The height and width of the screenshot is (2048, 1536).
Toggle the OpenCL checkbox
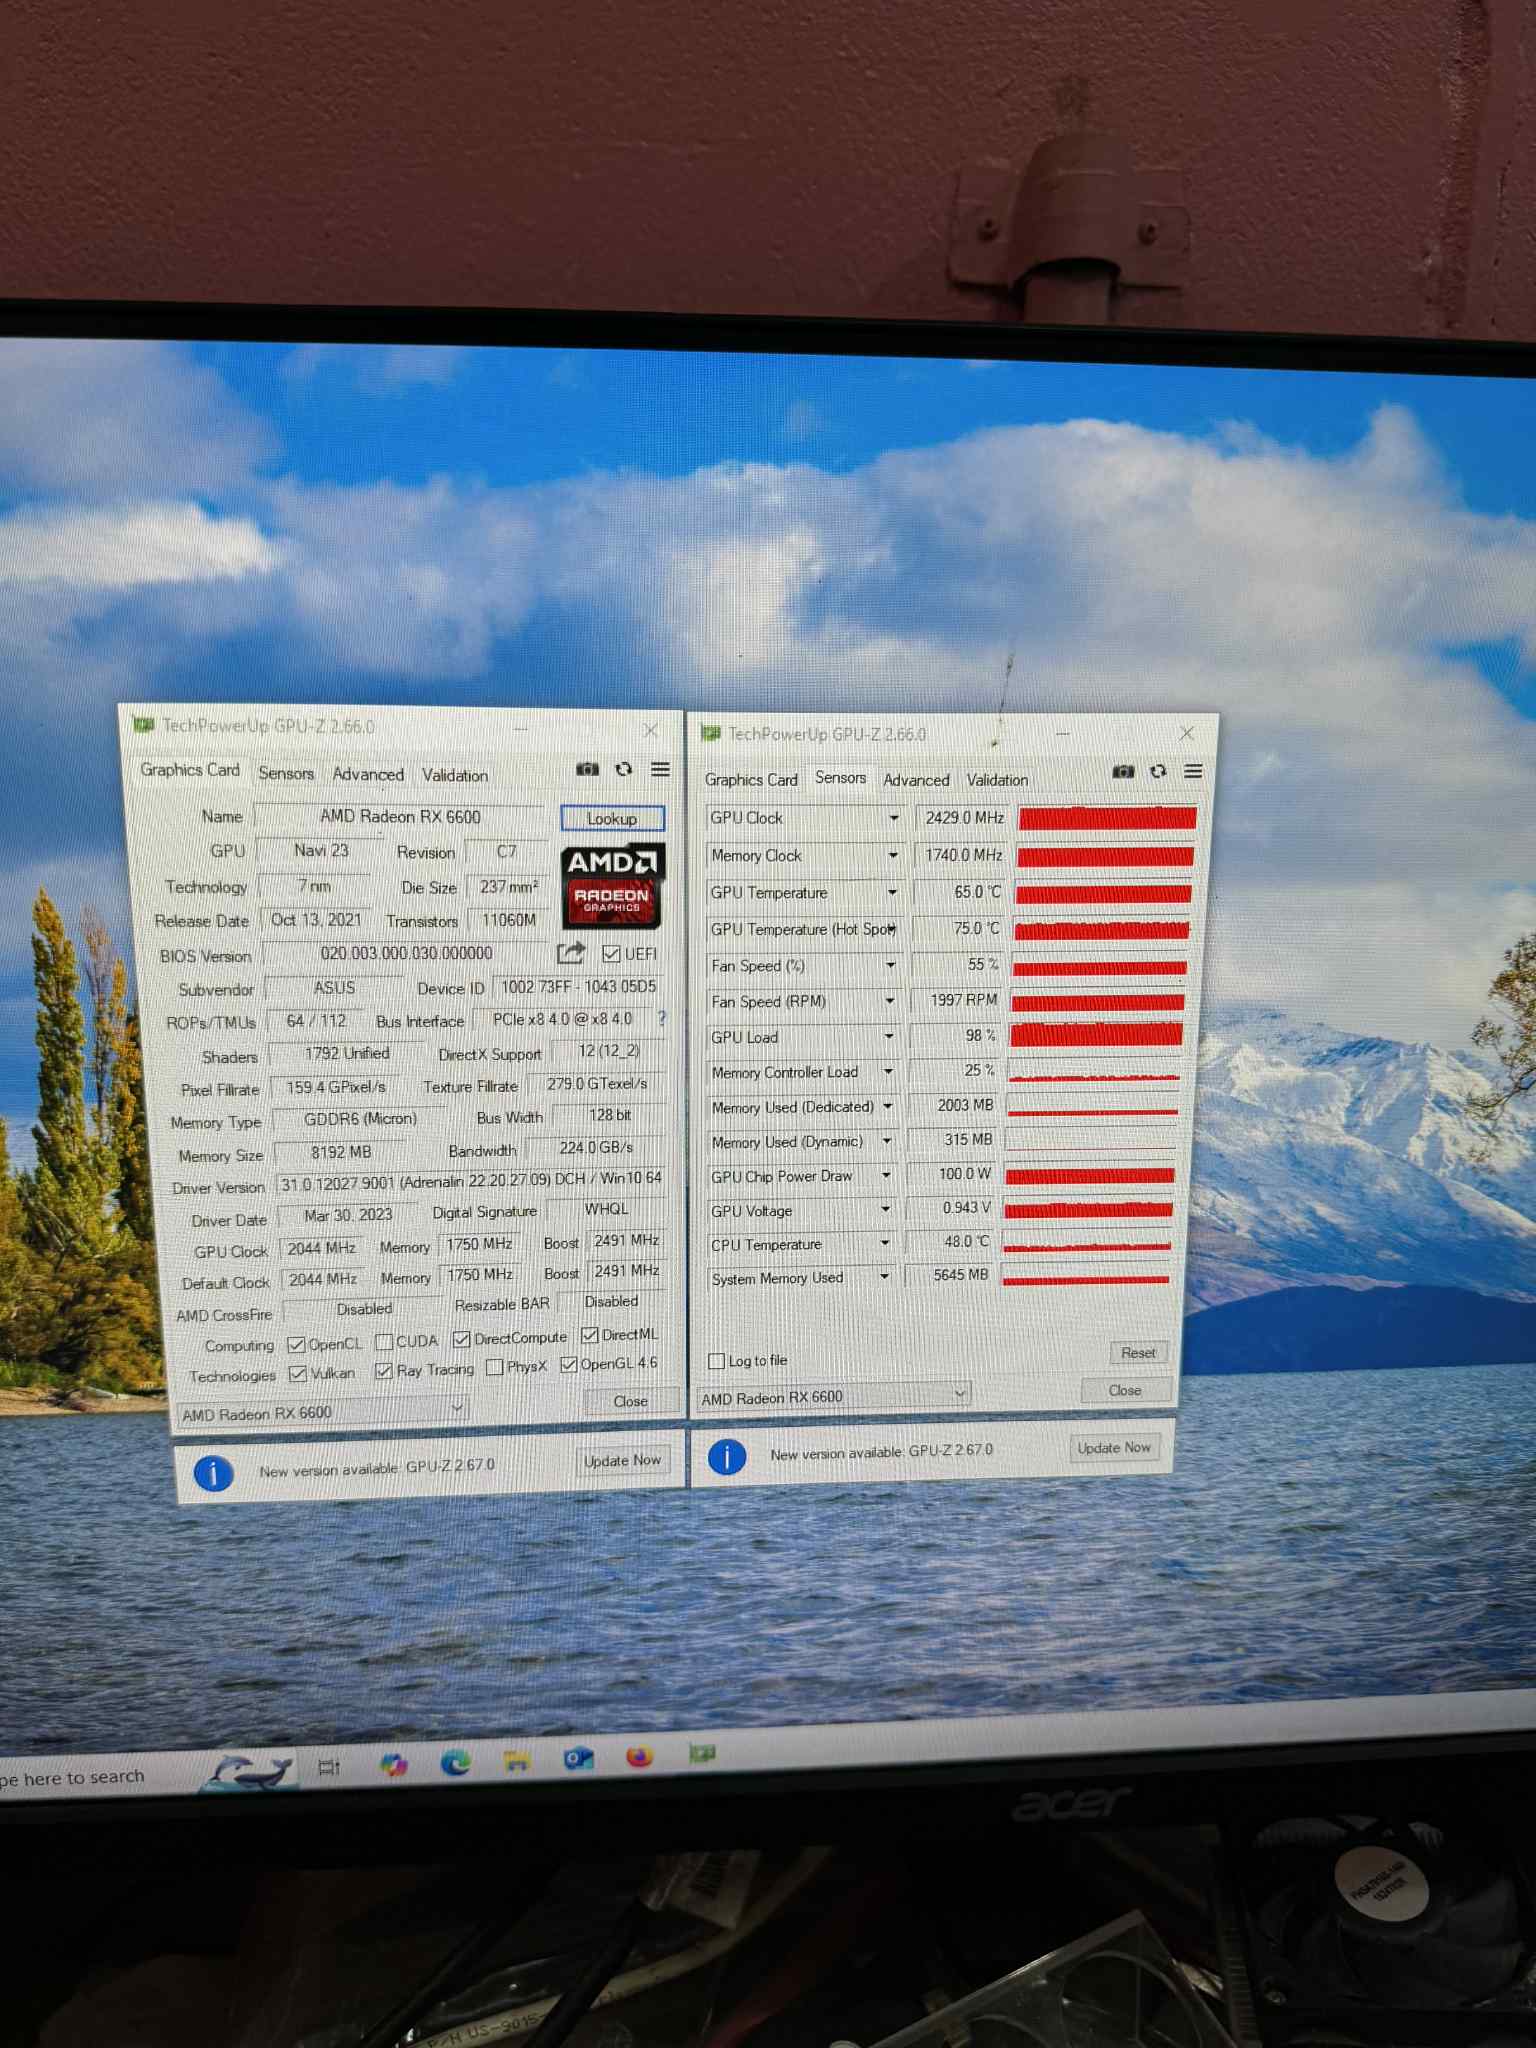[x=296, y=1344]
